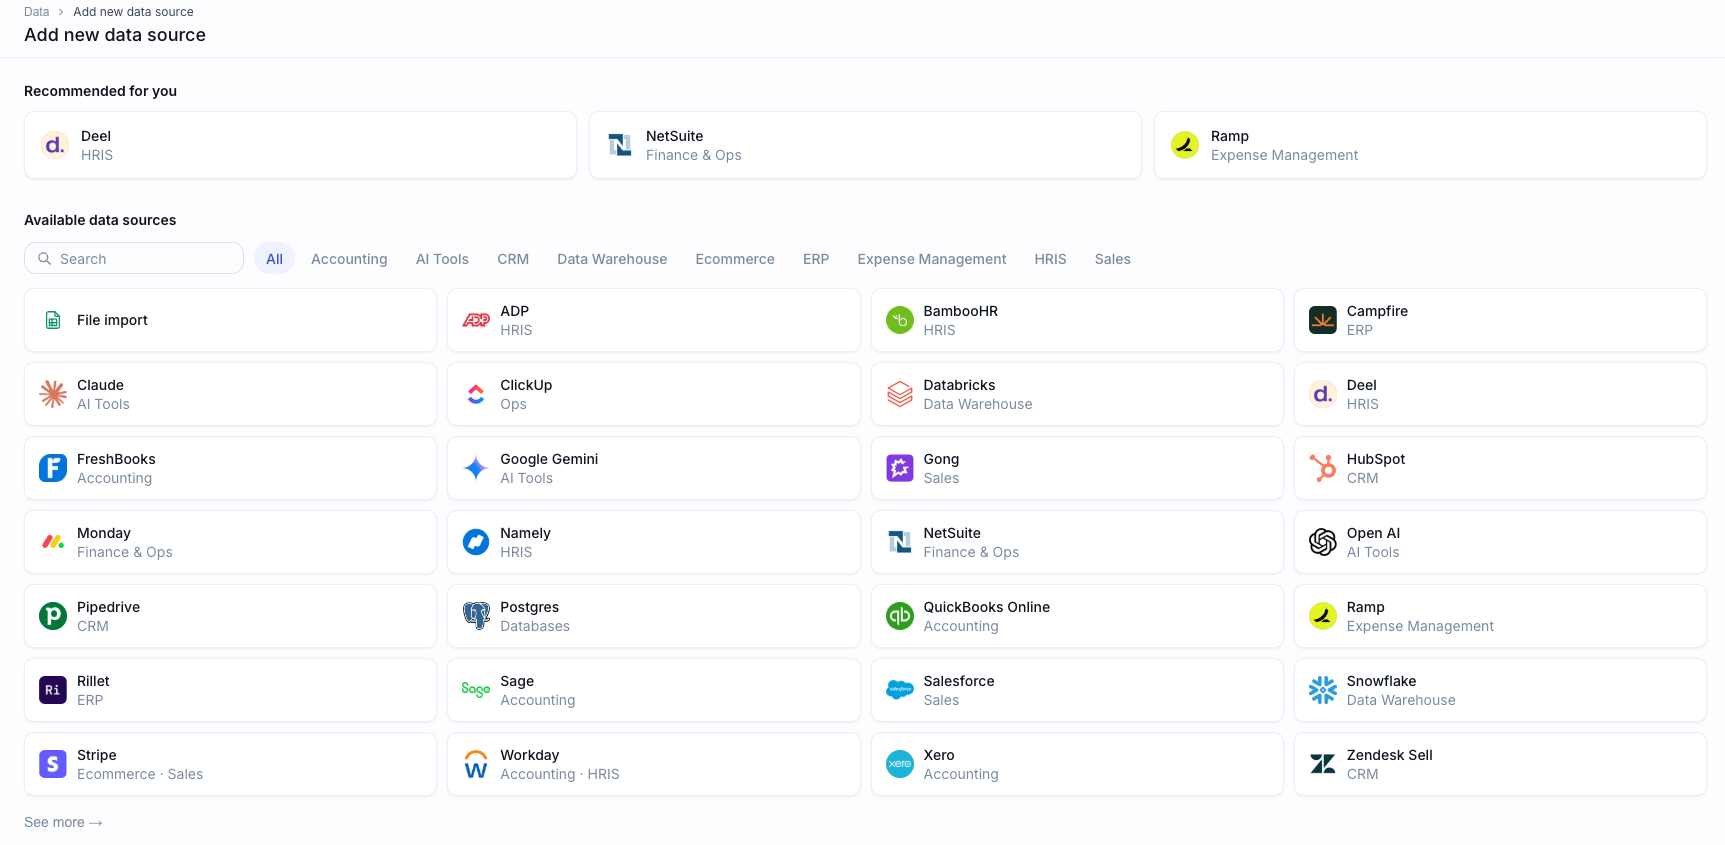Filter by AI Tools category
The image size is (1725, 845).
(x=442, y=259)
